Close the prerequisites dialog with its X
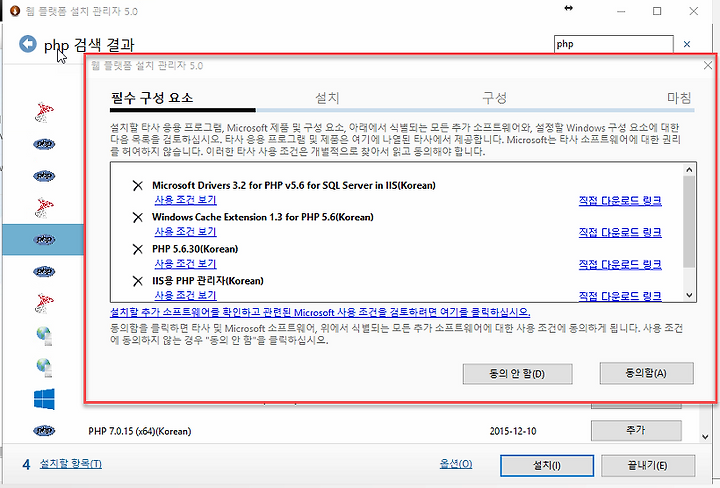Image resolution: width=720 pixels, height=488 pixels. point(708,66)
